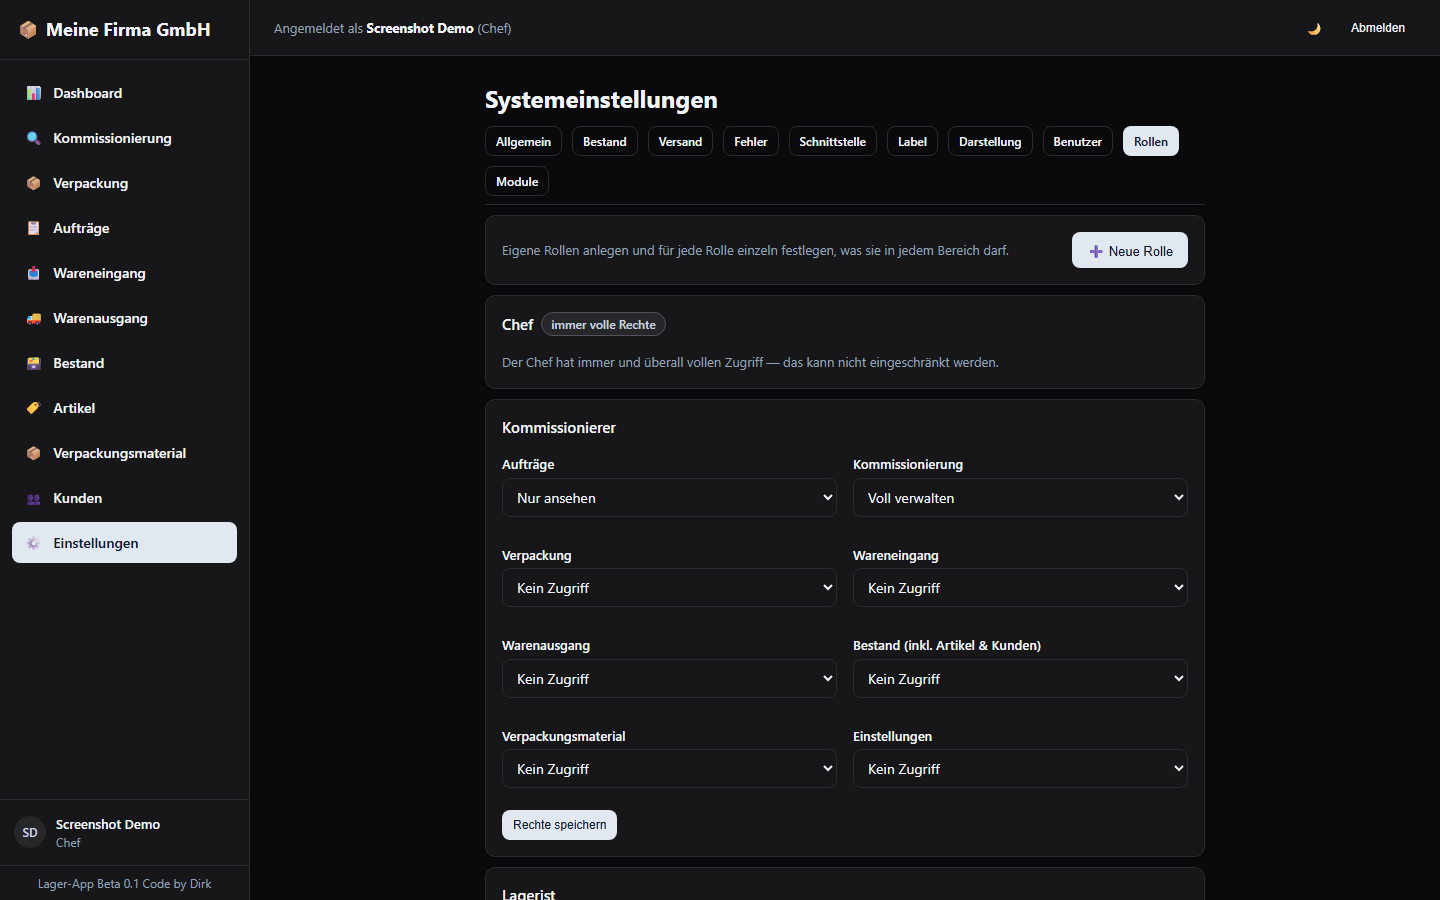1440x900 pixels.
Task: Switch to the Allgemein tab
Action: coord(523,141)
